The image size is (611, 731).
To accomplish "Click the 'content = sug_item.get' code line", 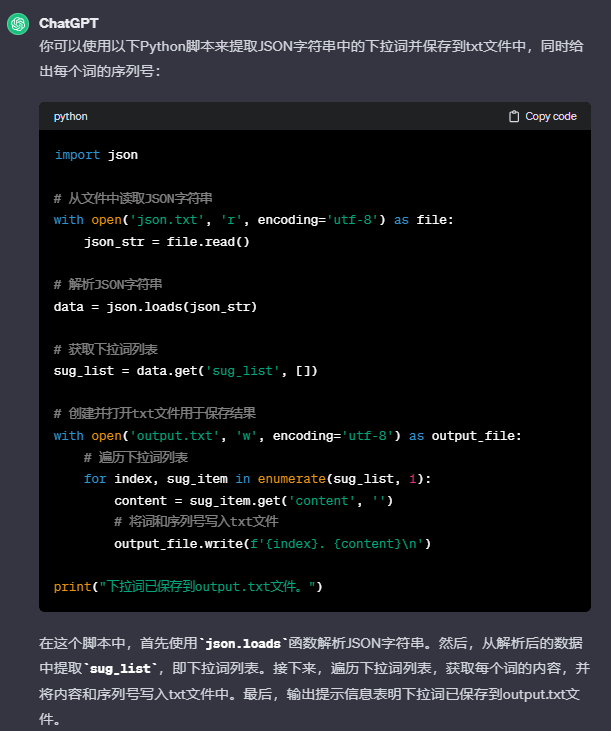I will click(x=254, y=500).
